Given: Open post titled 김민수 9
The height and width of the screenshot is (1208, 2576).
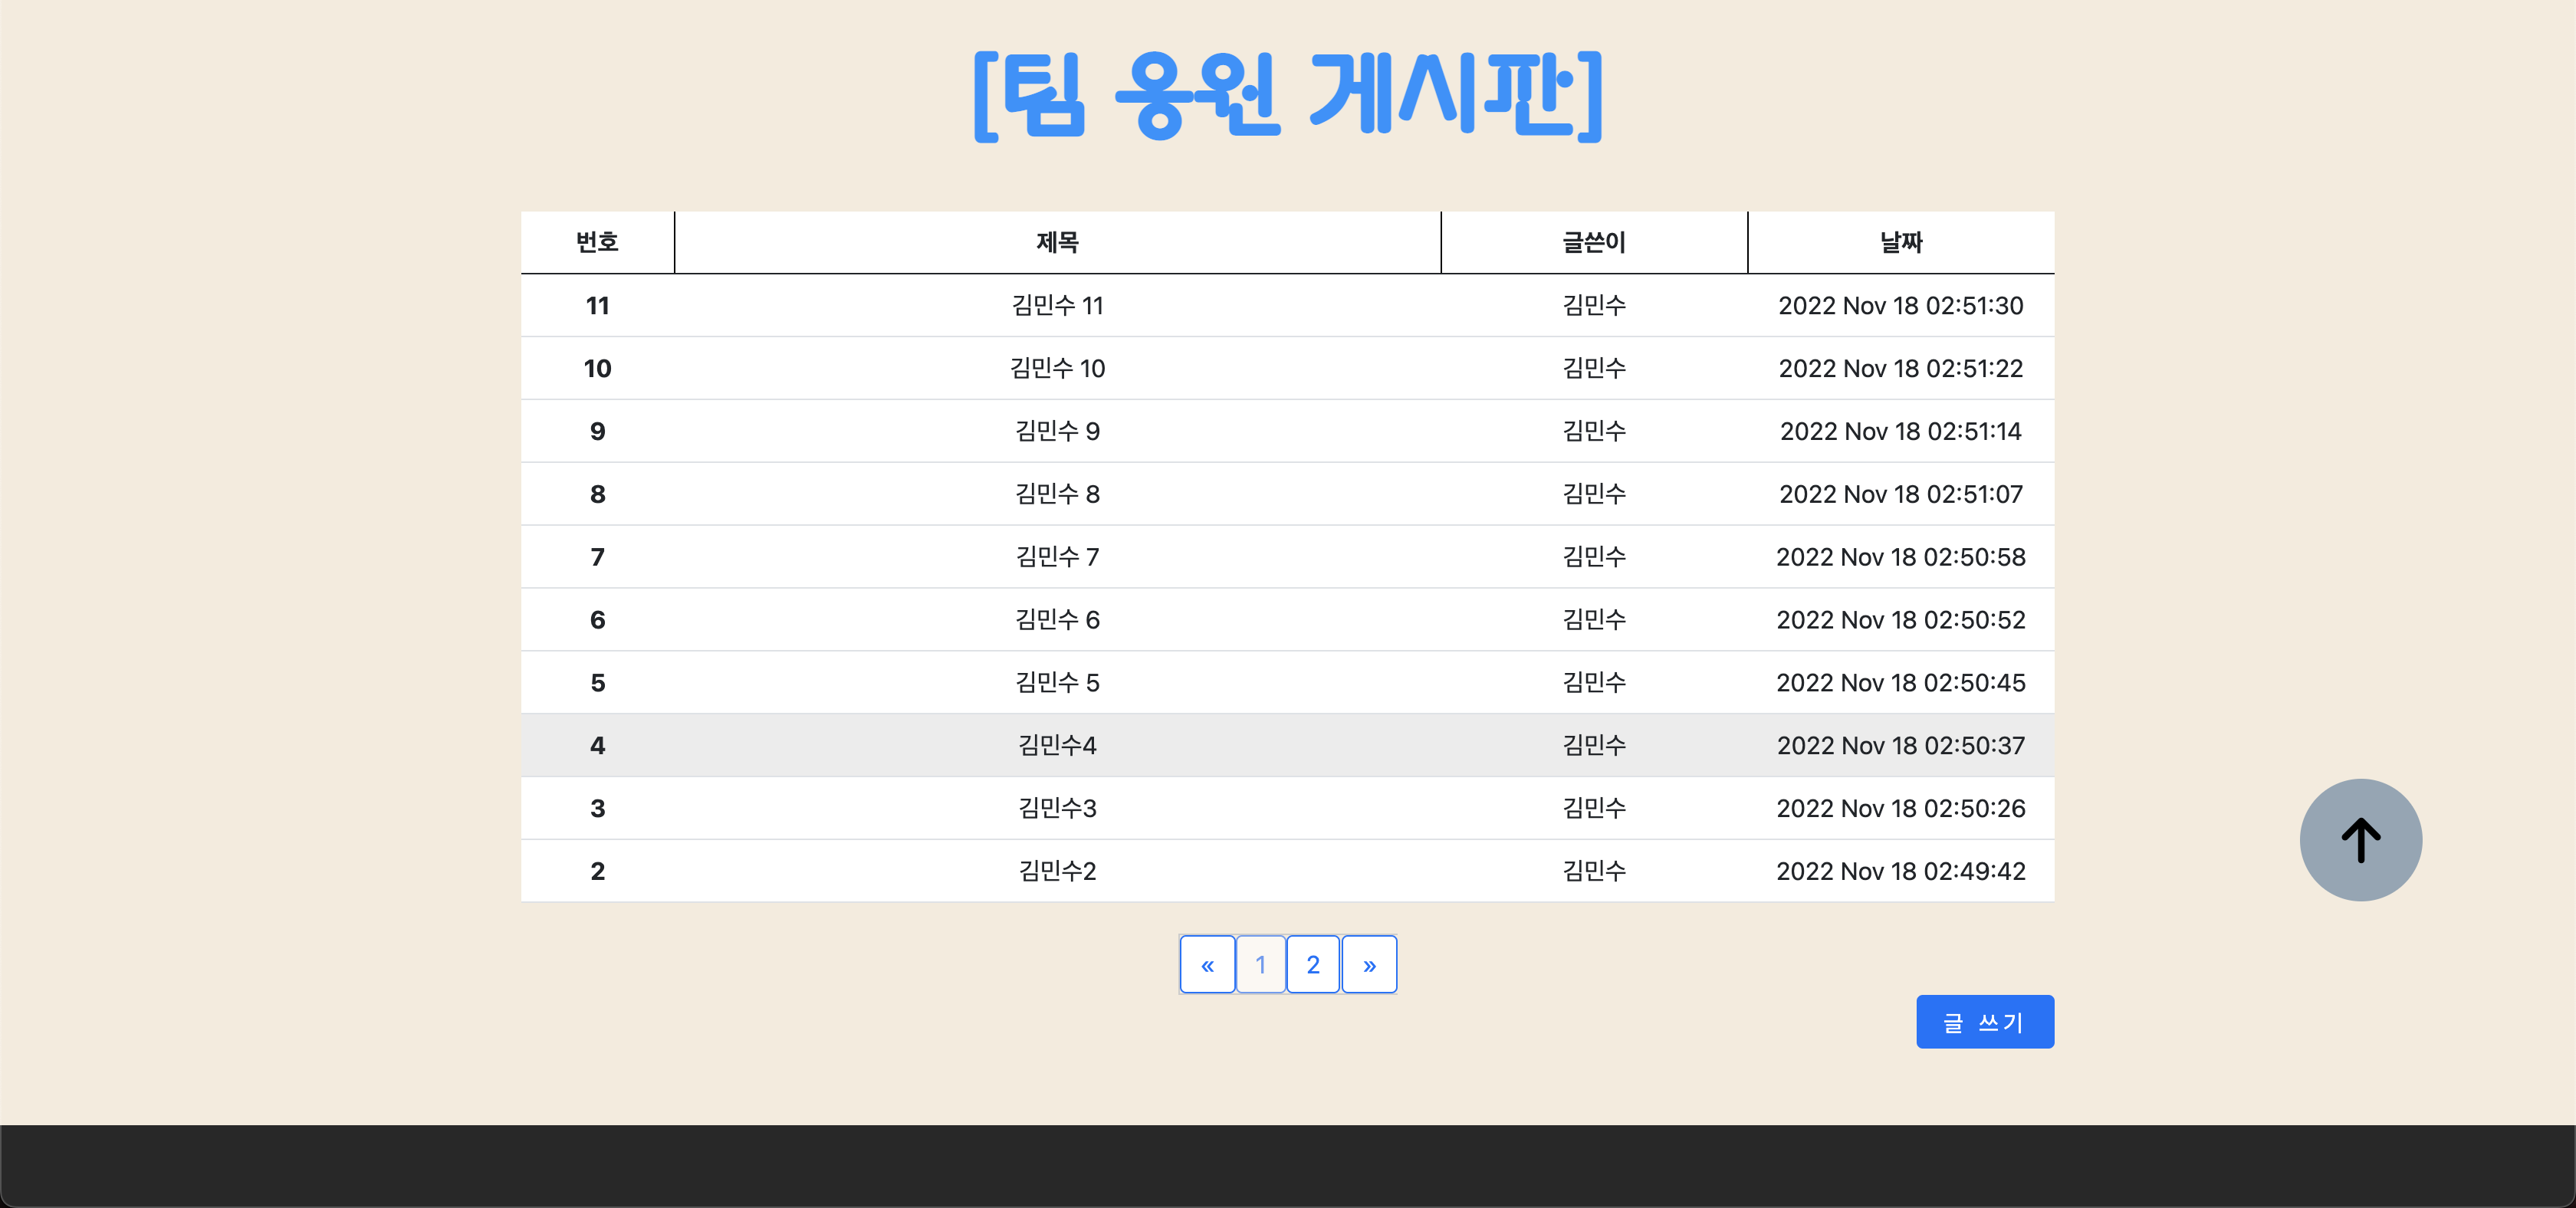Looking at the screenshot, I should [1057, 432].
